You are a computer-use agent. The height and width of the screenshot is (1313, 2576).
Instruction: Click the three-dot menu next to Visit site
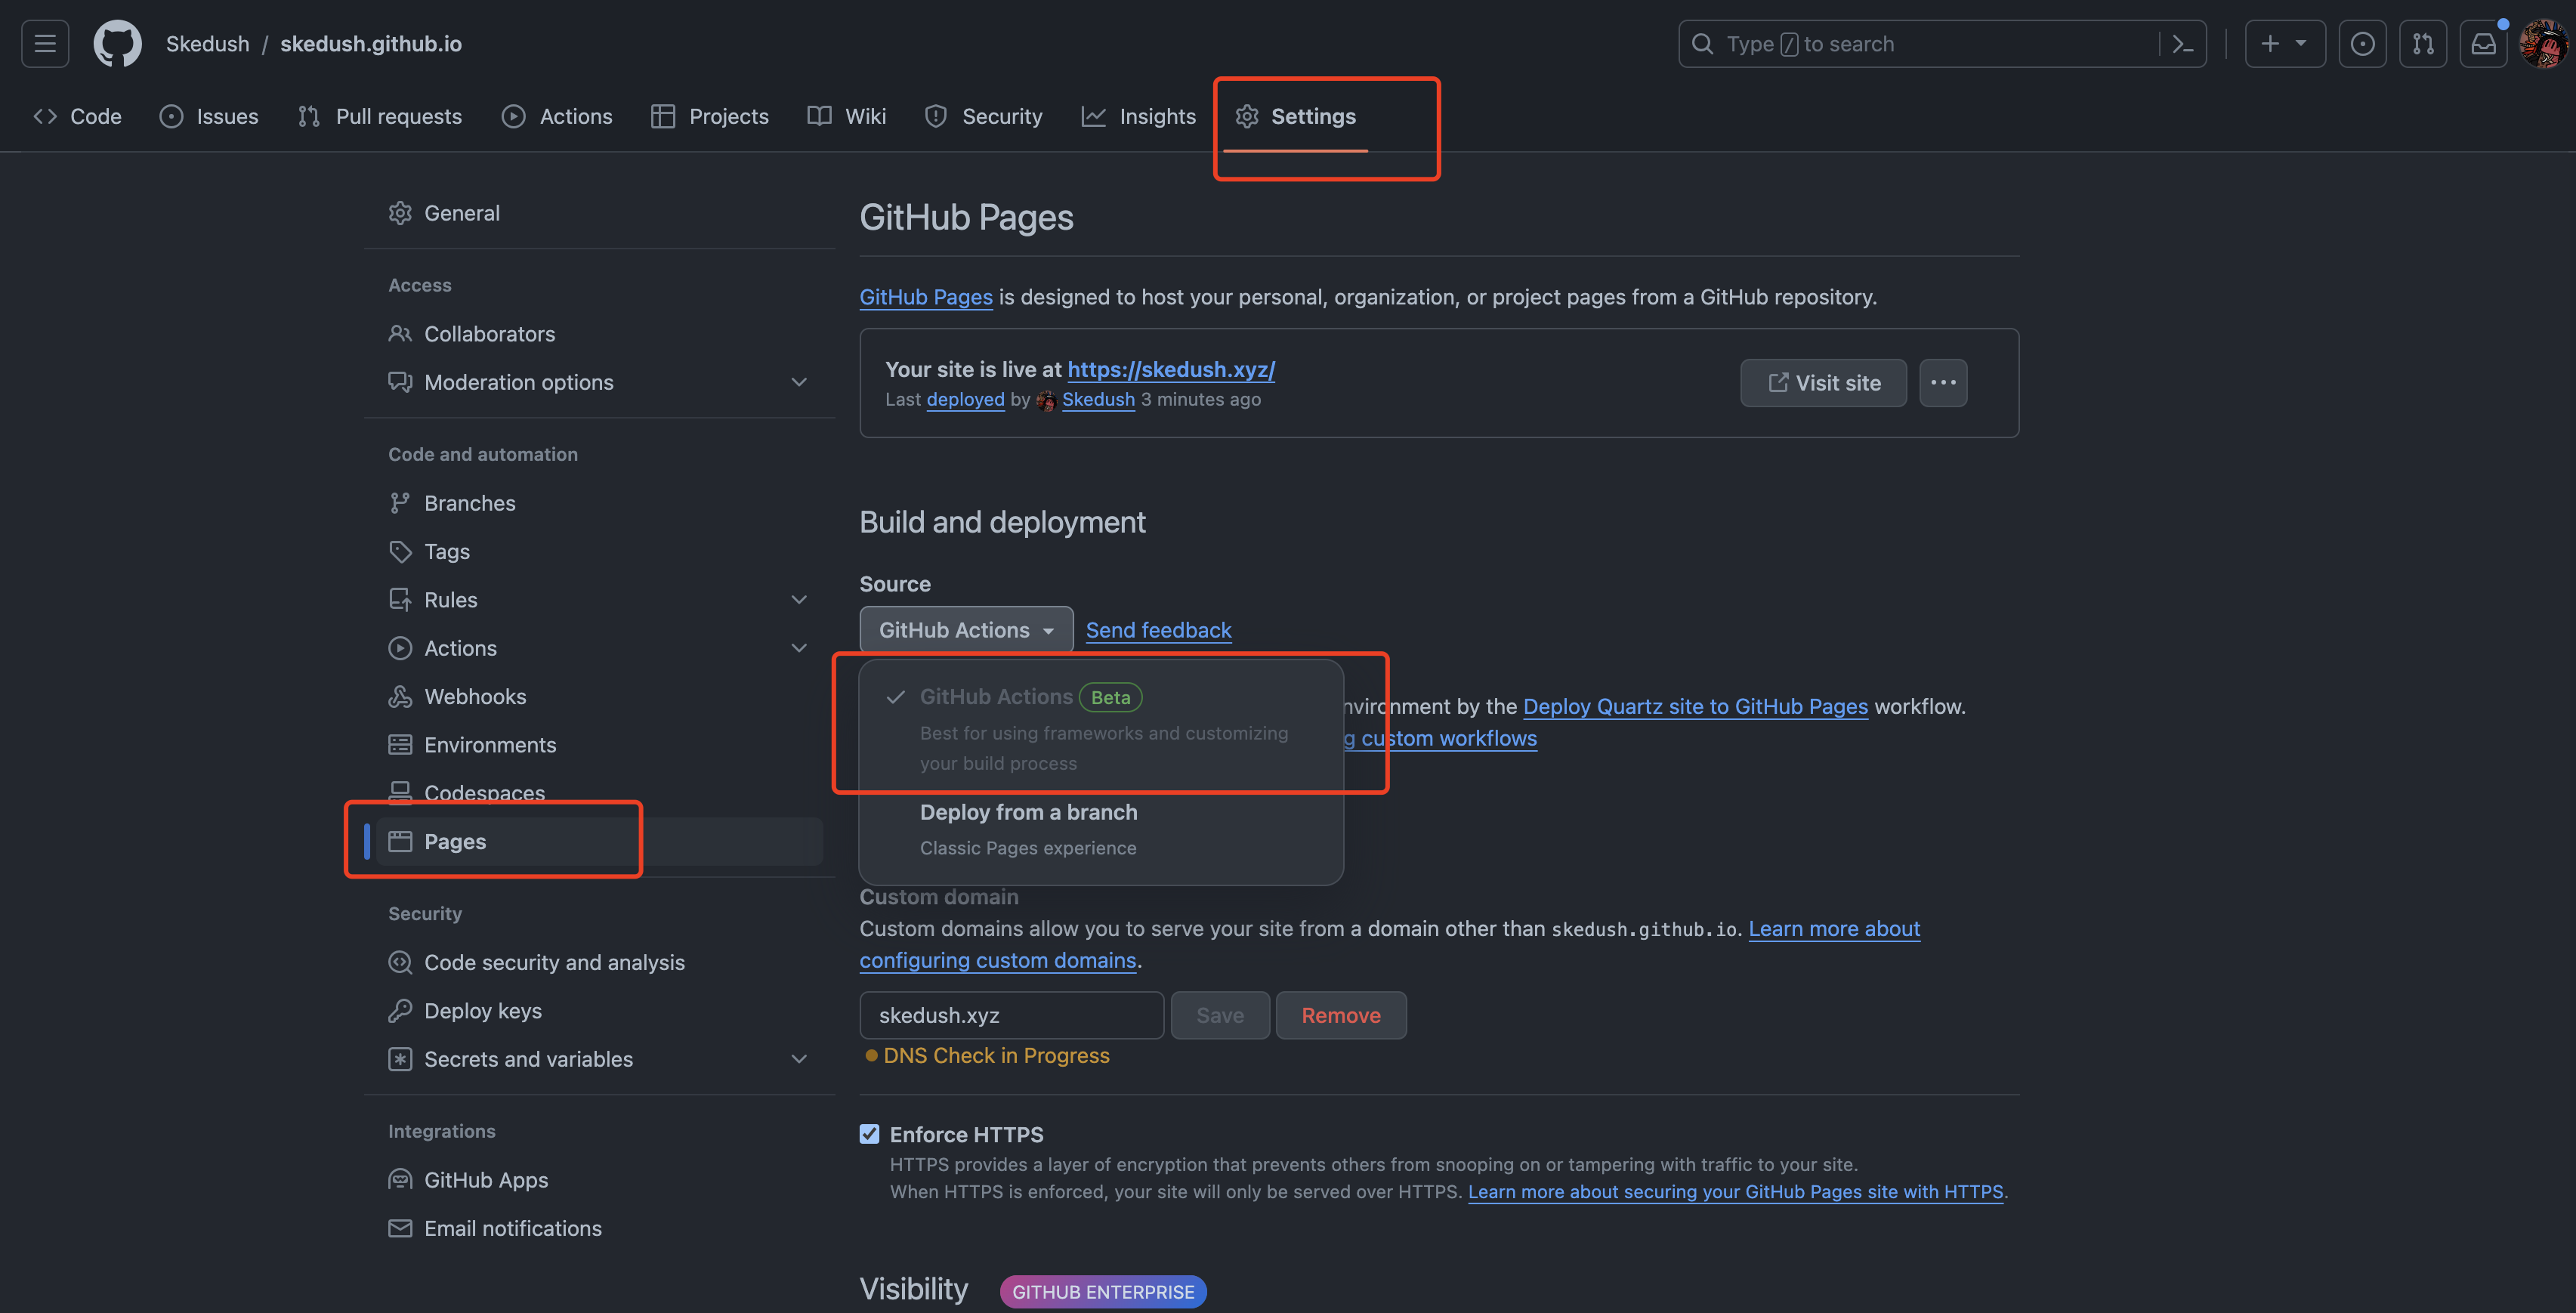[x=1943, y=383]
